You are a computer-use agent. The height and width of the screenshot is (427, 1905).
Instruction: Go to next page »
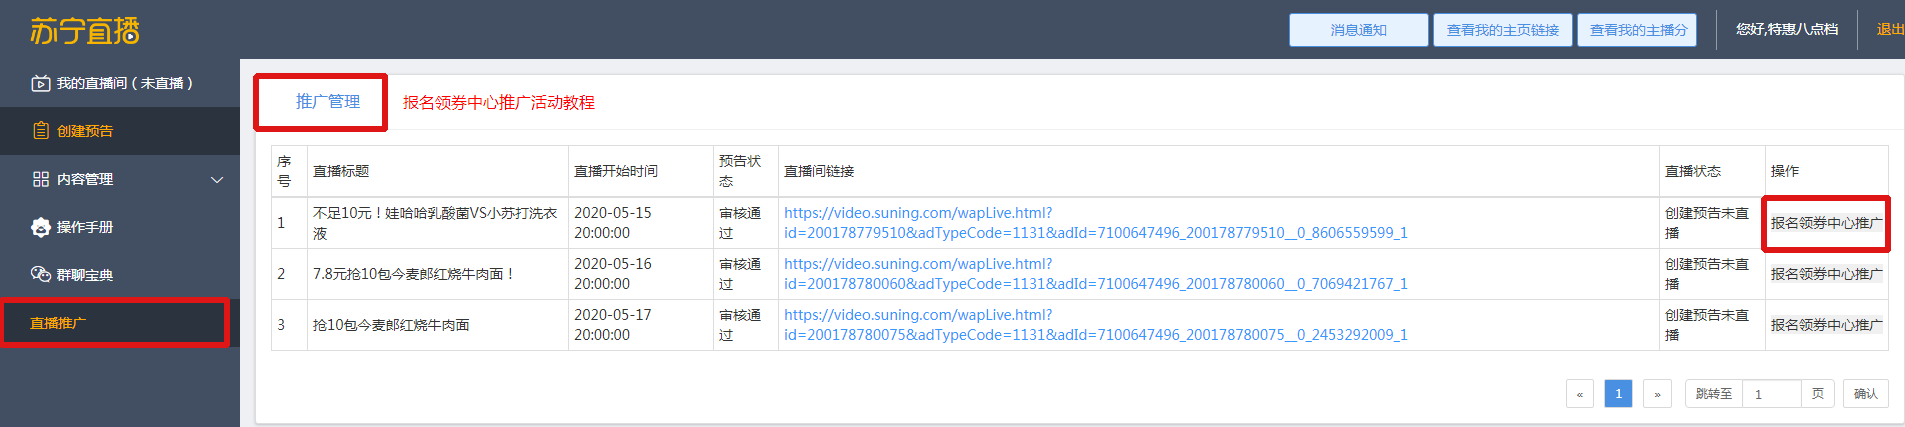(x=1657, y=394)
